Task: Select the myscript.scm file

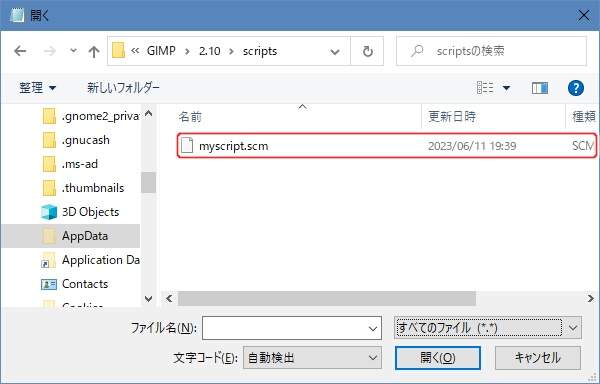Action: 386,145
